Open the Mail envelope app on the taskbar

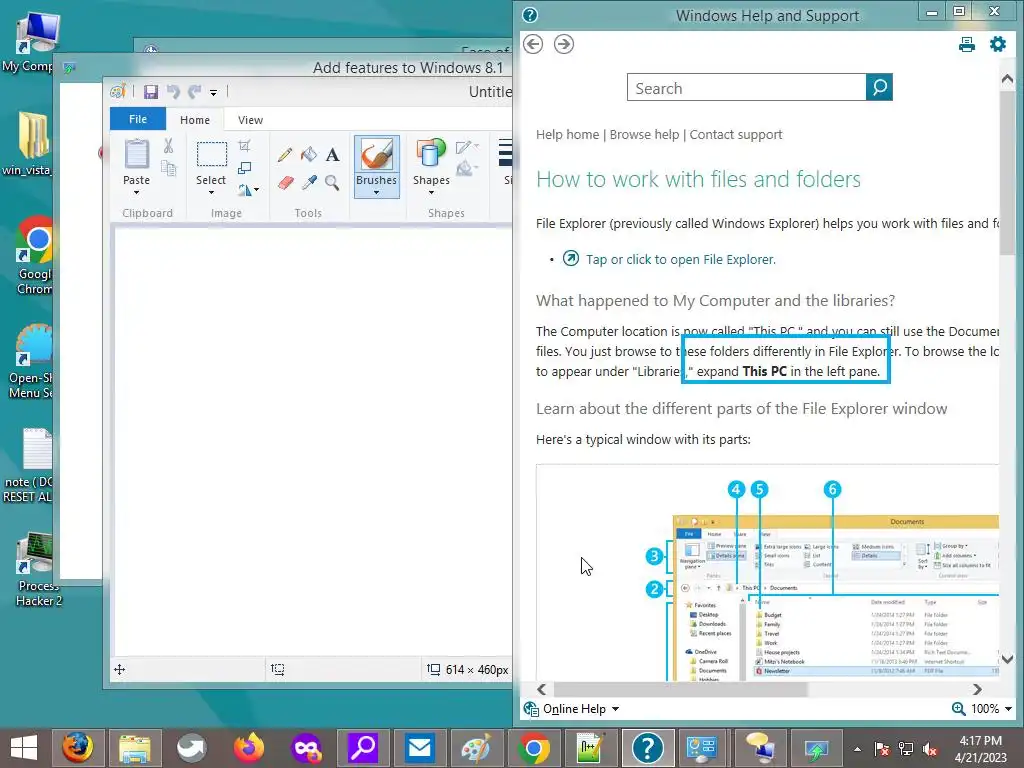point(419,748)
